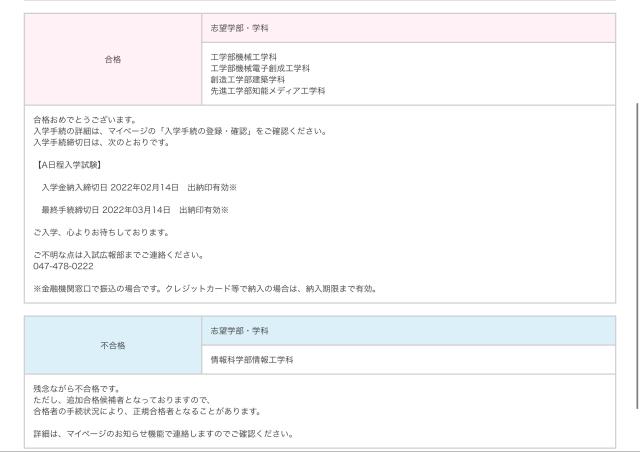This screenshot has height=452, width=640.
Task: Select the 先進工学部知能メディア工学科 entry
Action: point(267,91)
